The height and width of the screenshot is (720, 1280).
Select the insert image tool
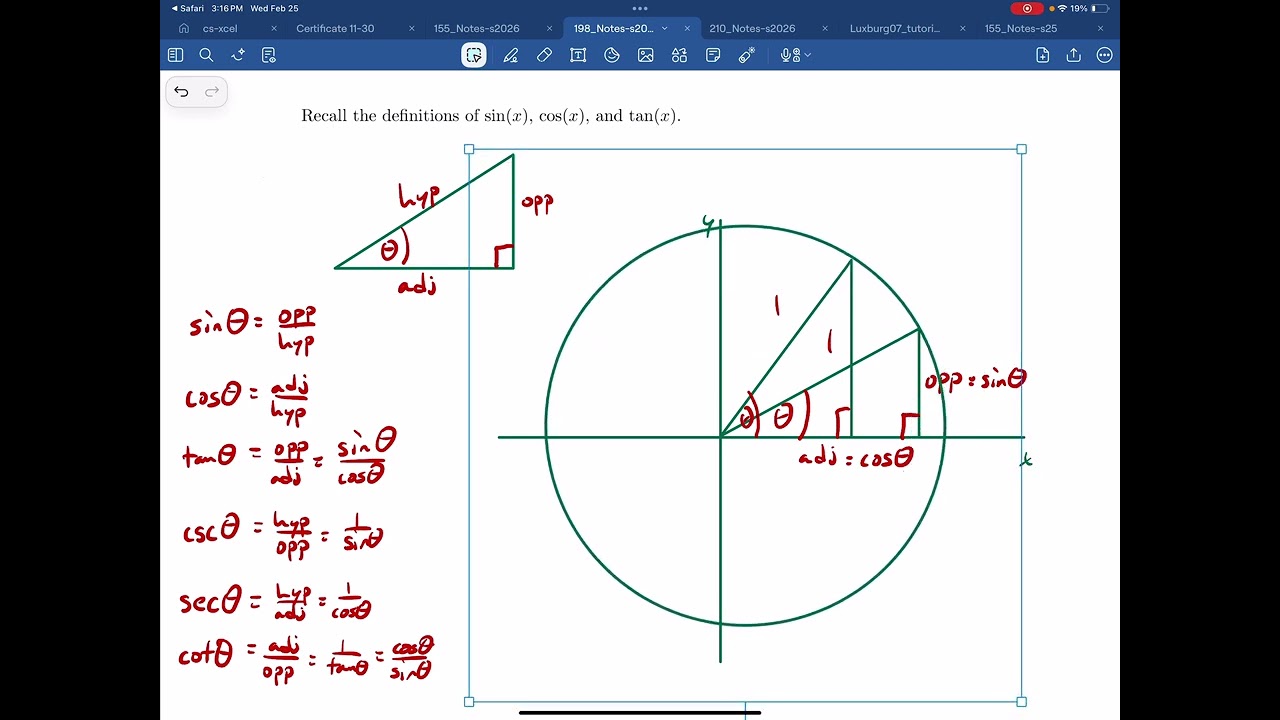coord(646,55)
